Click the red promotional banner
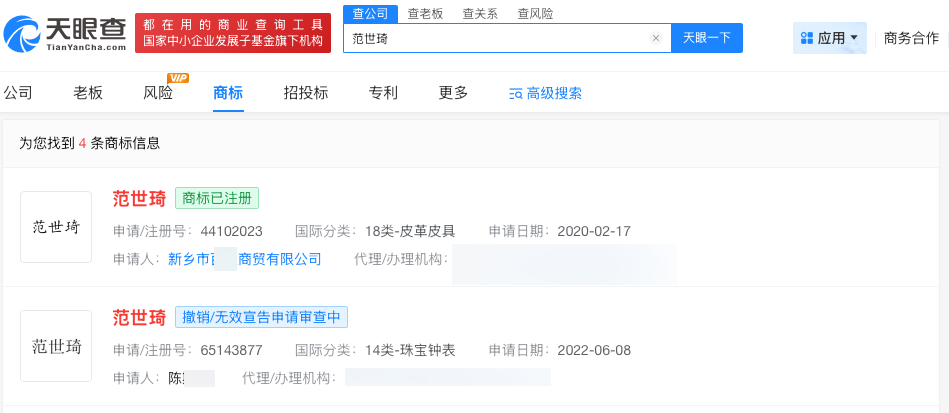Screen dimensions: 949x413 coord(232,33)
